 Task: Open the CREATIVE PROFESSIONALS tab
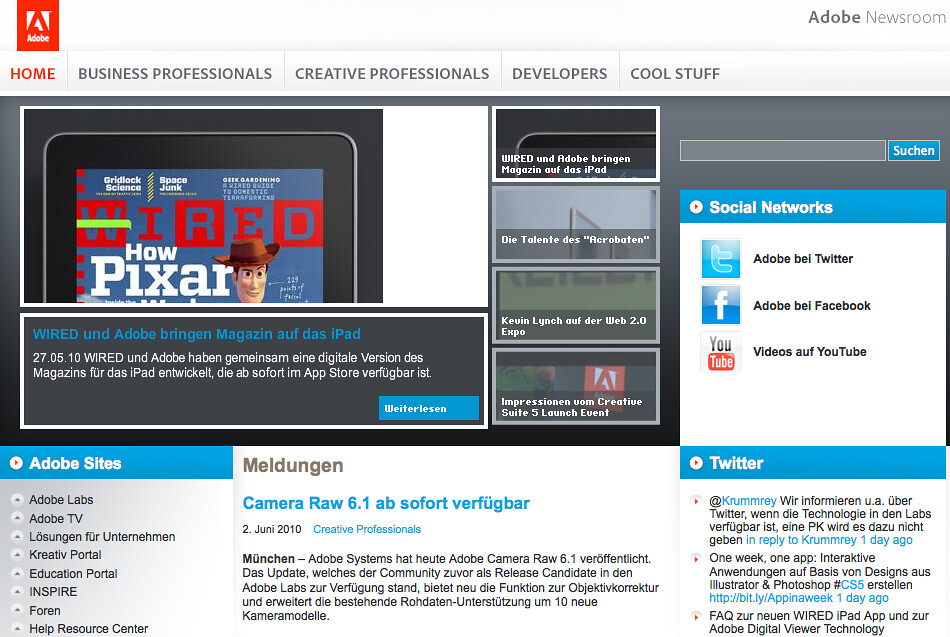[392, 73]
